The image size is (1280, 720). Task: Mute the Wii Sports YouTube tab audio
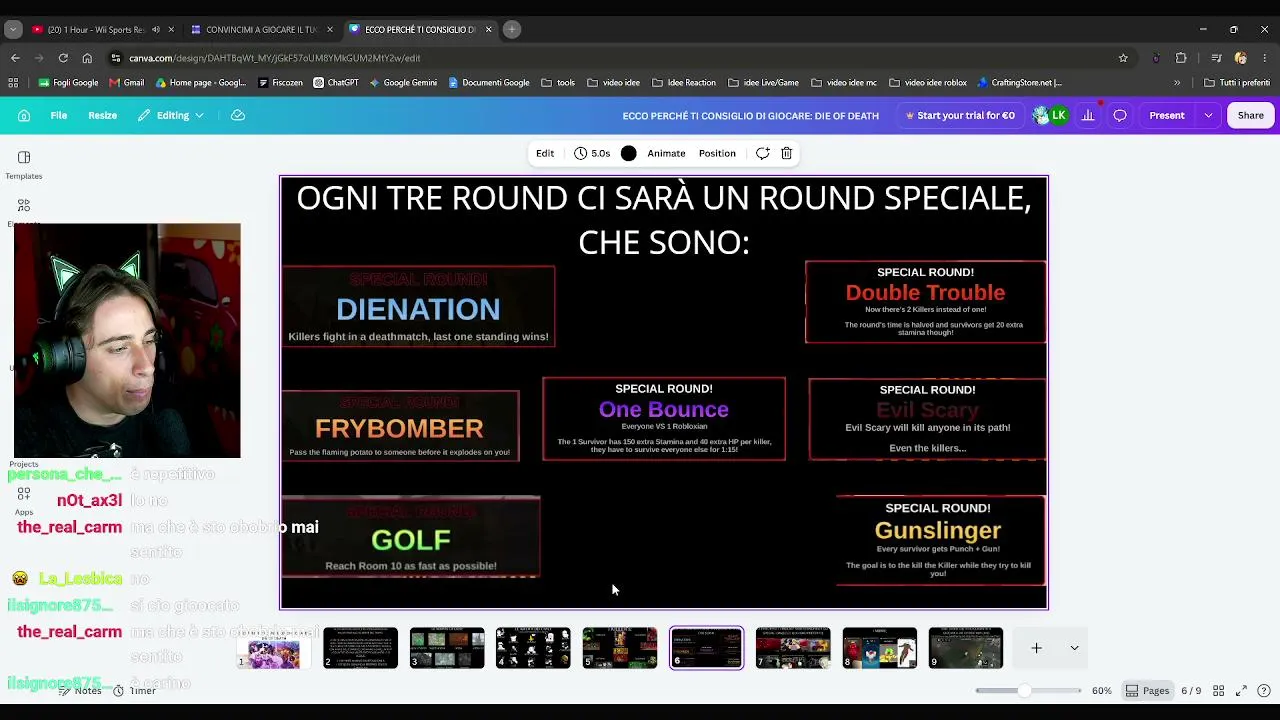155,30
